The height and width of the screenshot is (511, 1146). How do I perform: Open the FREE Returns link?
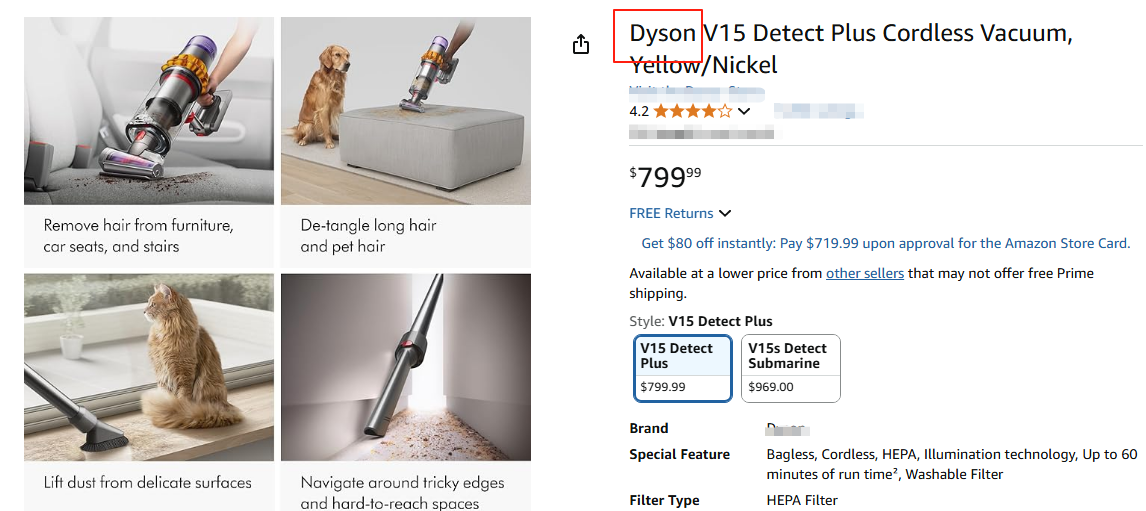[671, 213]
